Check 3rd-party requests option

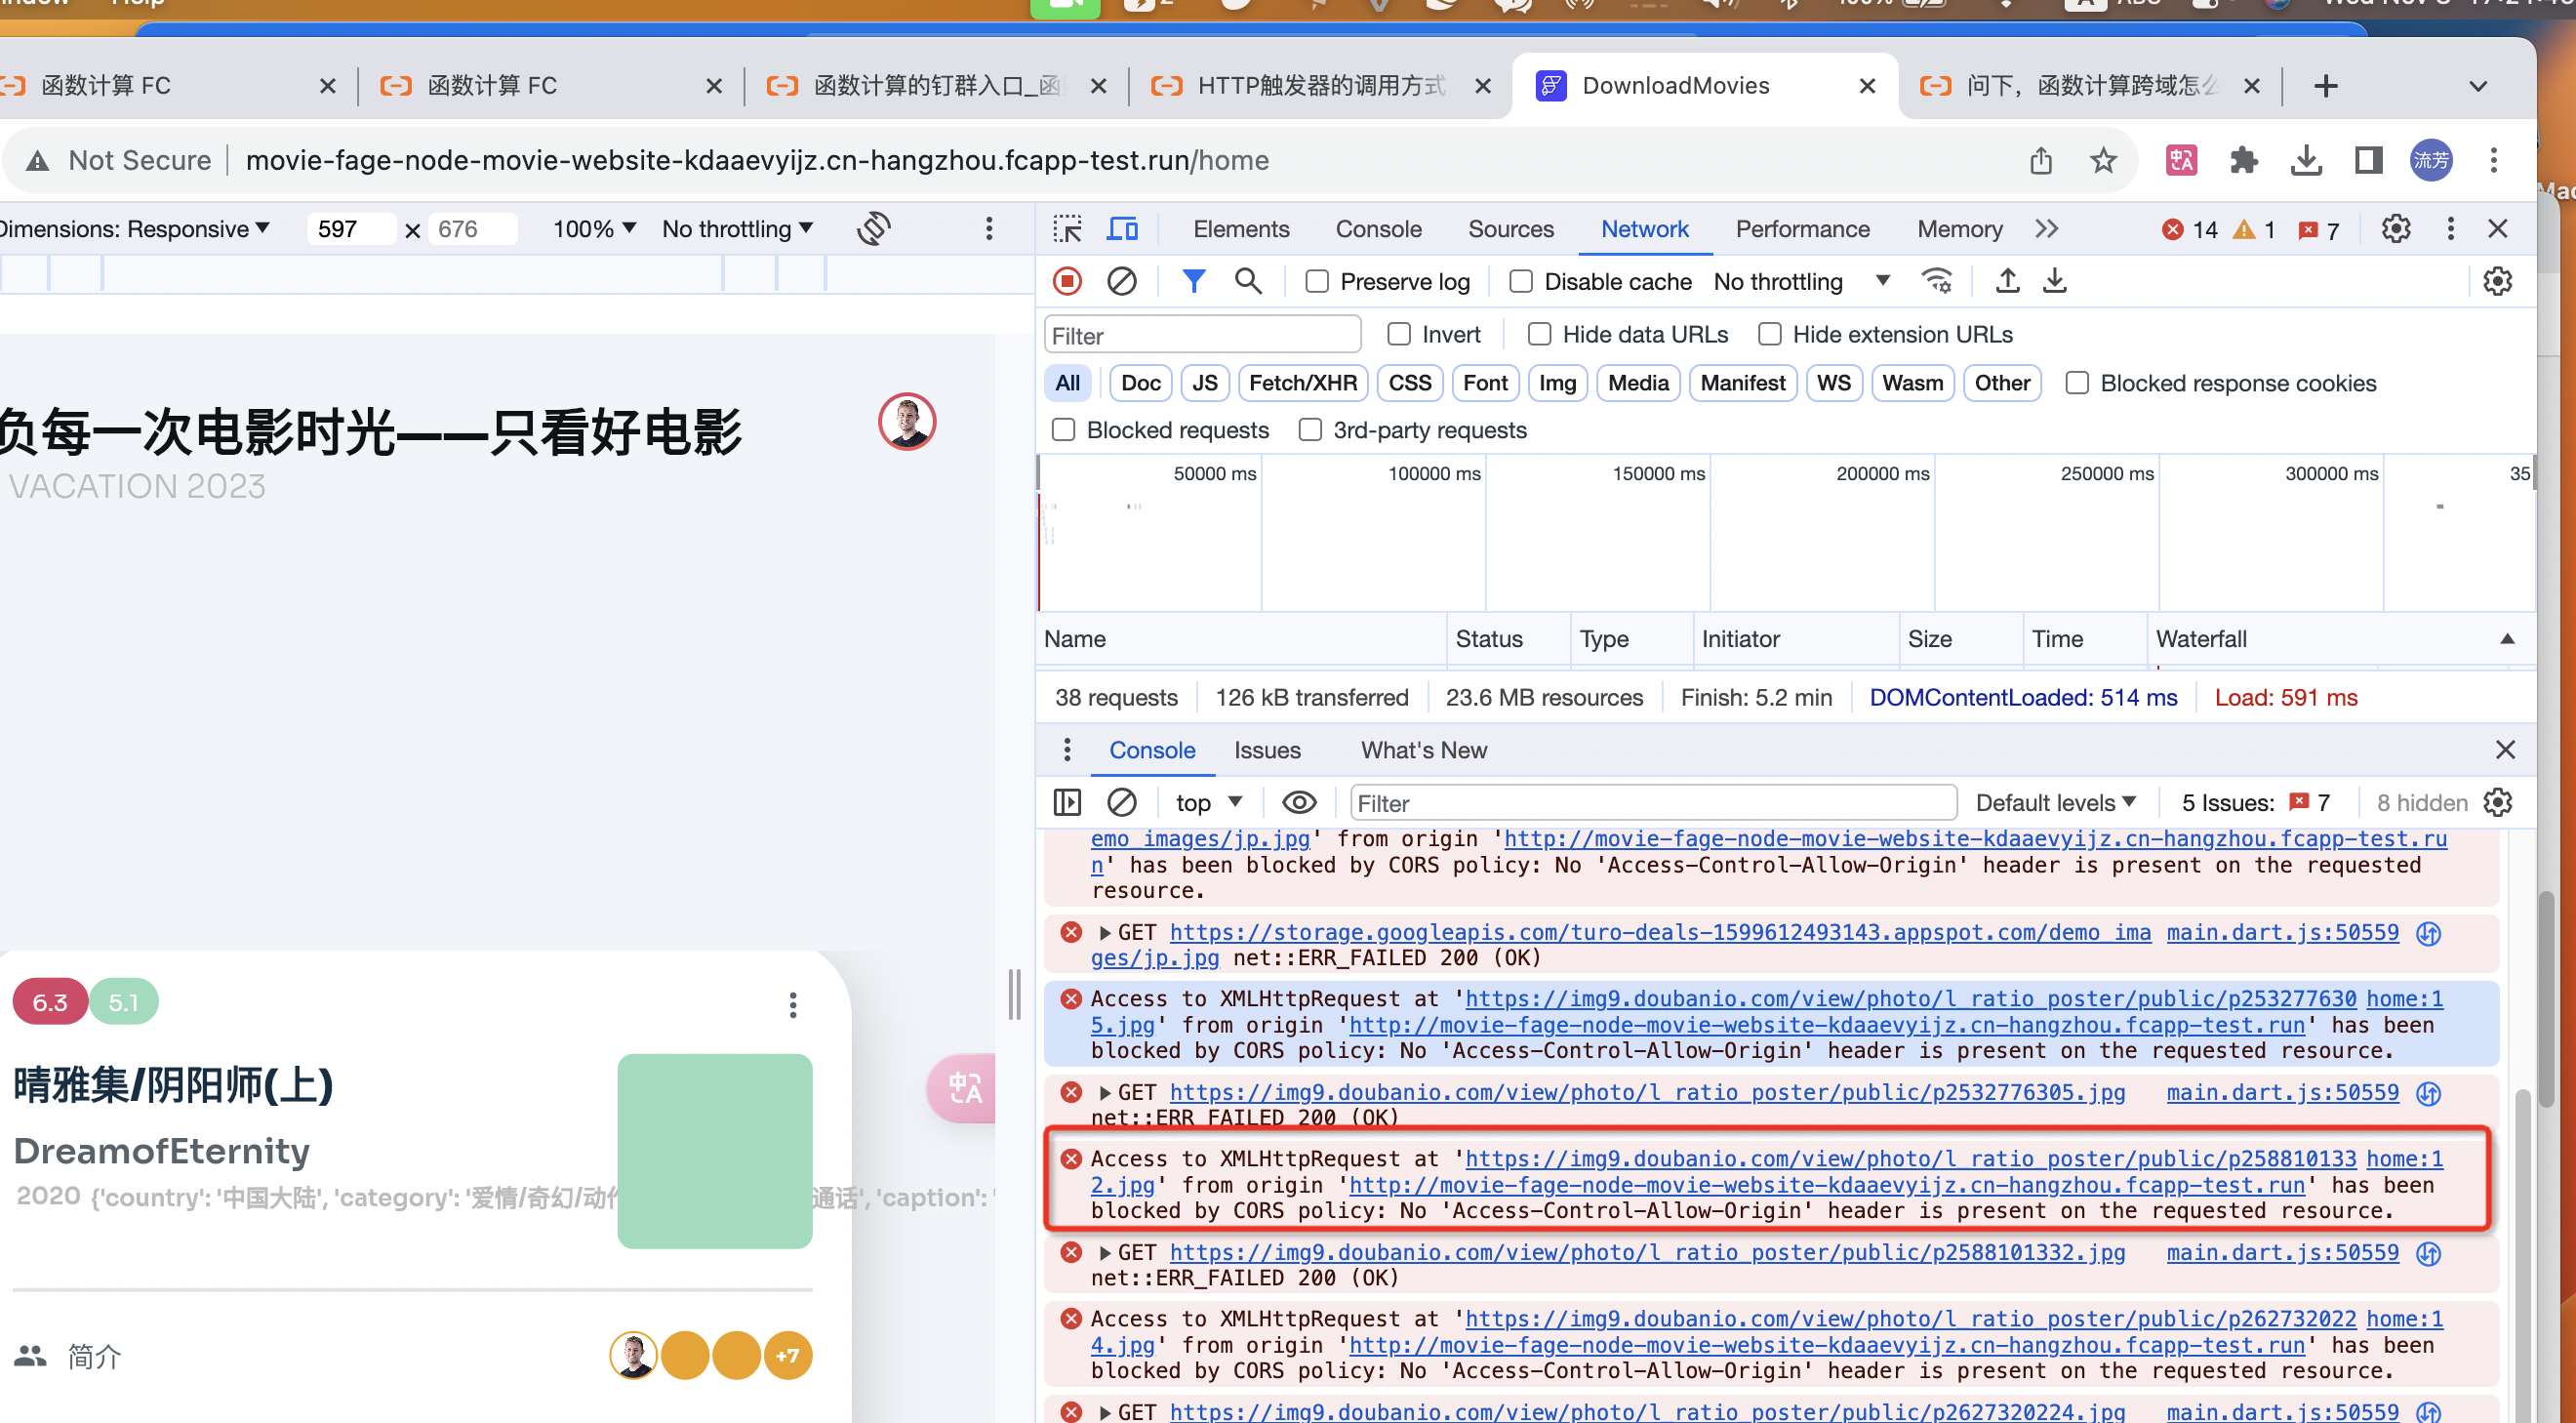1309,430
